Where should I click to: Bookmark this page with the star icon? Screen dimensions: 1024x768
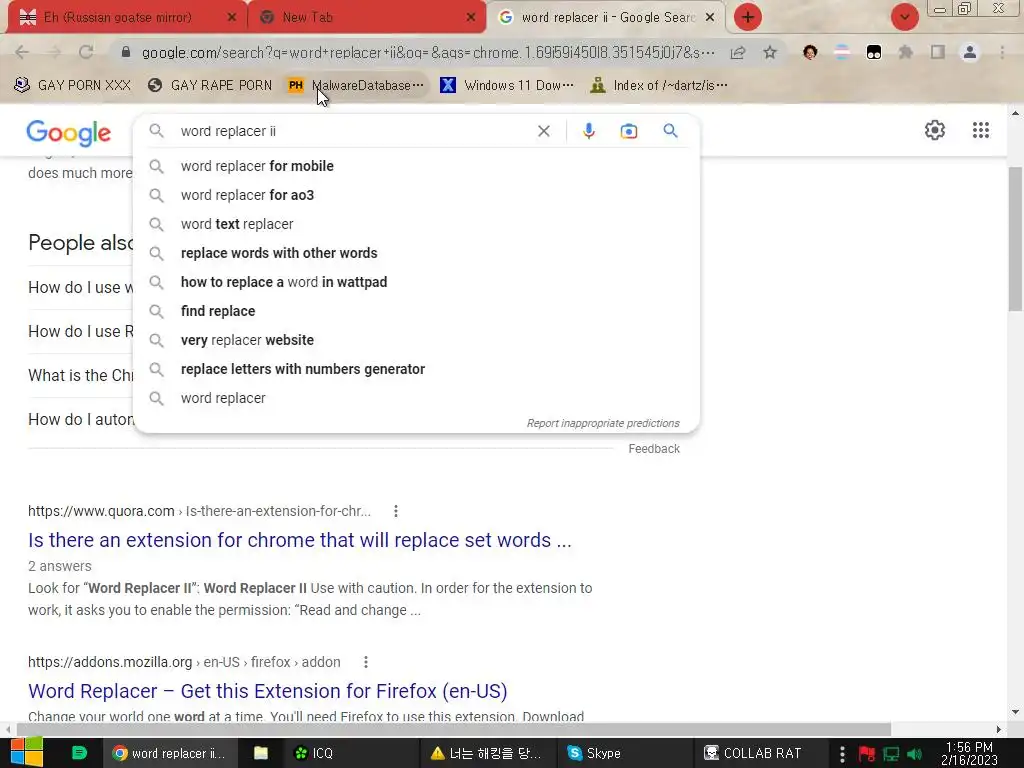[x=770, y=52]
